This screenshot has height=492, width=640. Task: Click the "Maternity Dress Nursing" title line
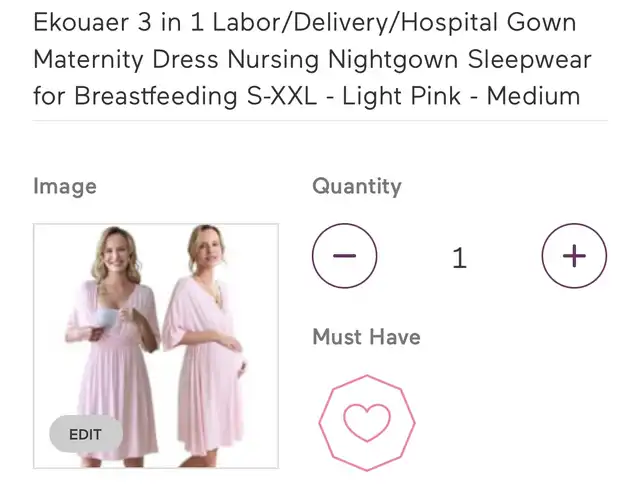(x=176, y=60)
